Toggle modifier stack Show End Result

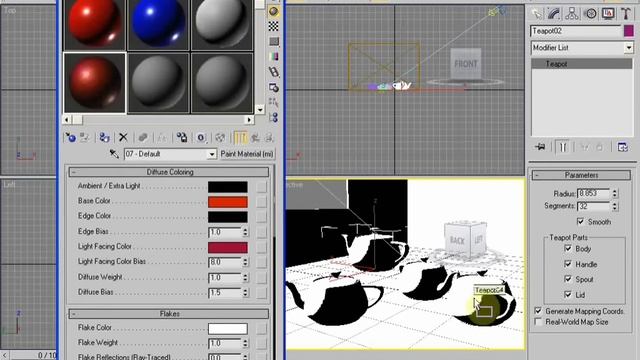coord(562,147)
